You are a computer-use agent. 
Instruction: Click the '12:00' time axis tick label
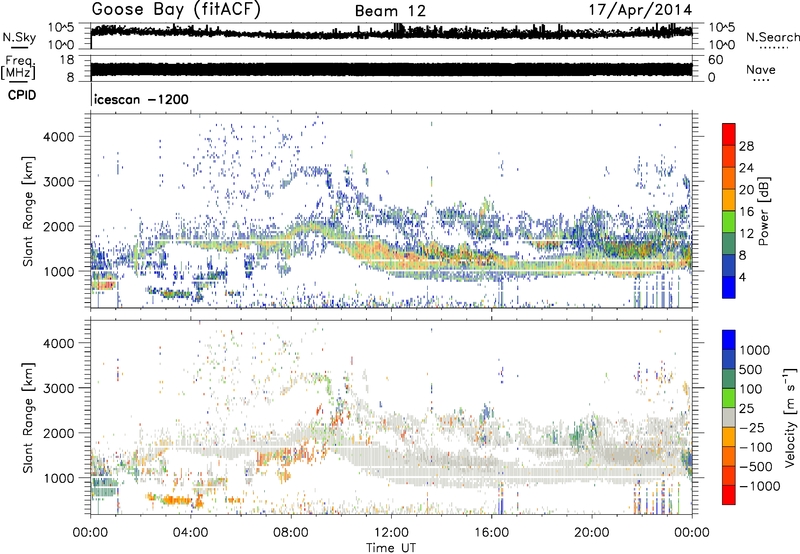pos(391,533)
